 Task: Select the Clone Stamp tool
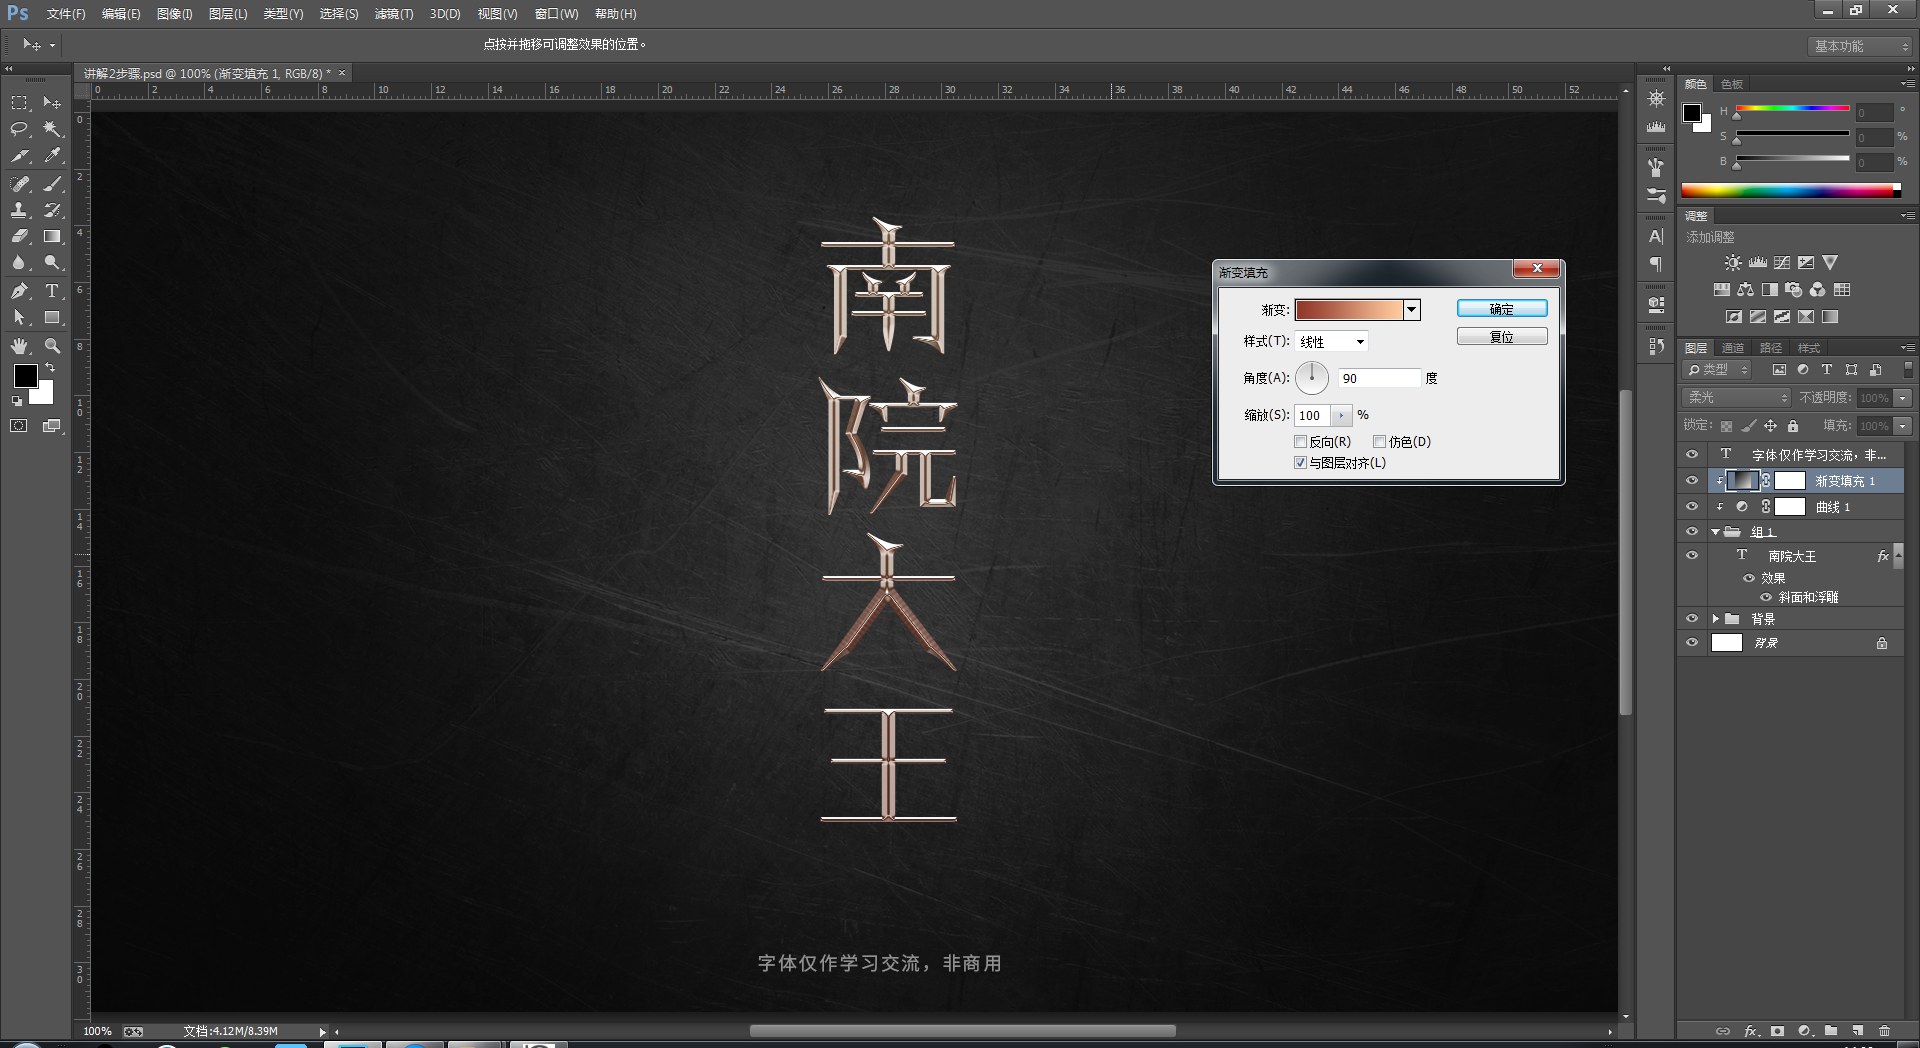click(x=19, y=210)
